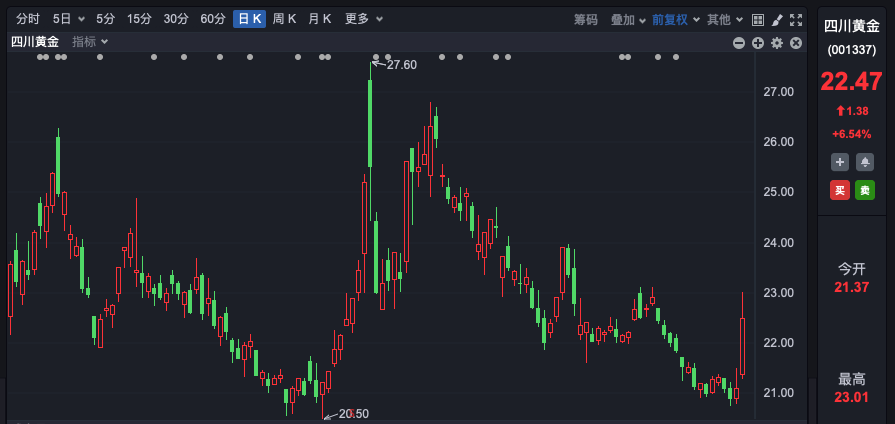This screenshot has height=424, width=895.
Task: Click the red 买 buy button
Action: (x=839, y=190)
